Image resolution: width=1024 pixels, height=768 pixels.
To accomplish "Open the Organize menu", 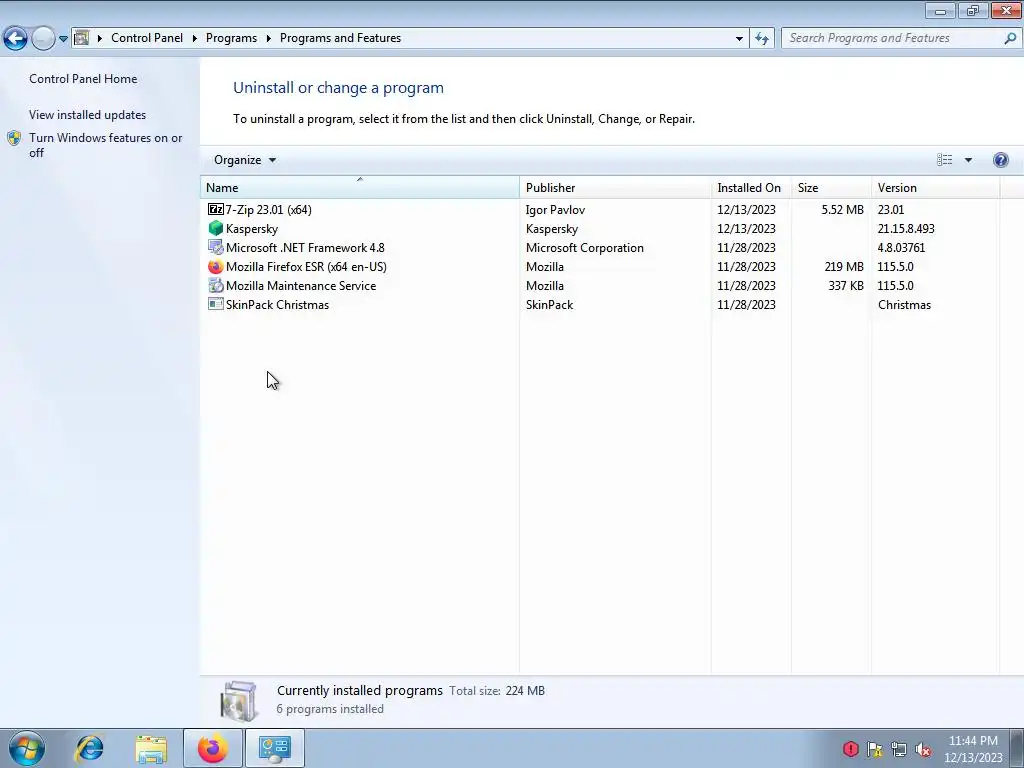I will point(245,160).
